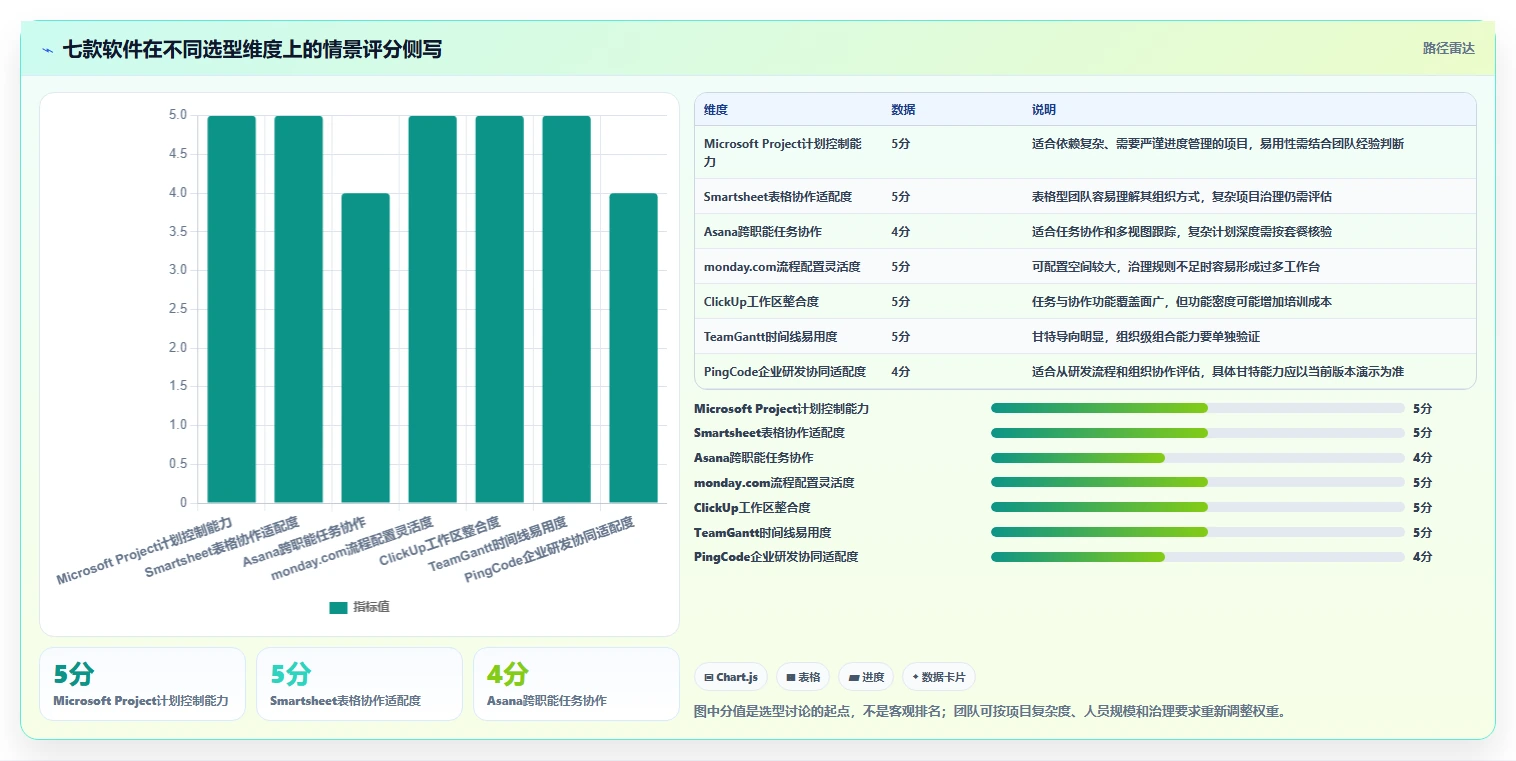This screenshot has width=1516, height=761.
Task: Click the Smartsheet表格协作适配度 x-axis label under chart
Action: point(222,547)
